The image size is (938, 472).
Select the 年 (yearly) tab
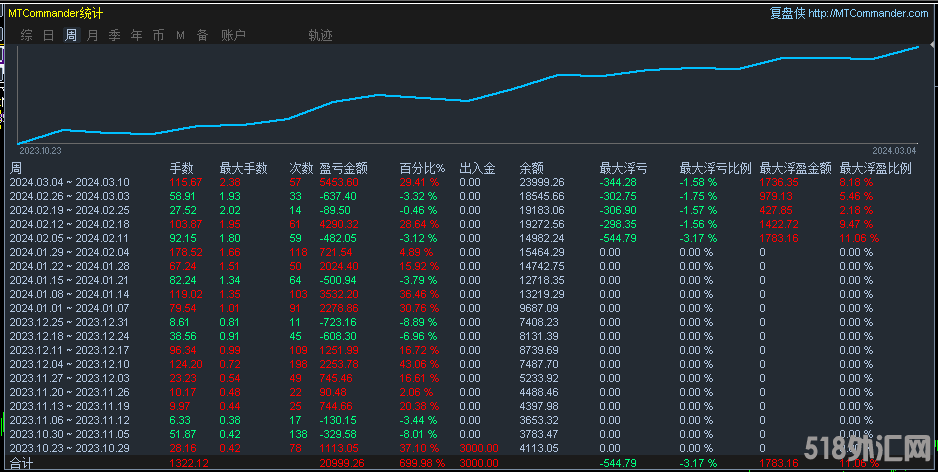(137, 35)
